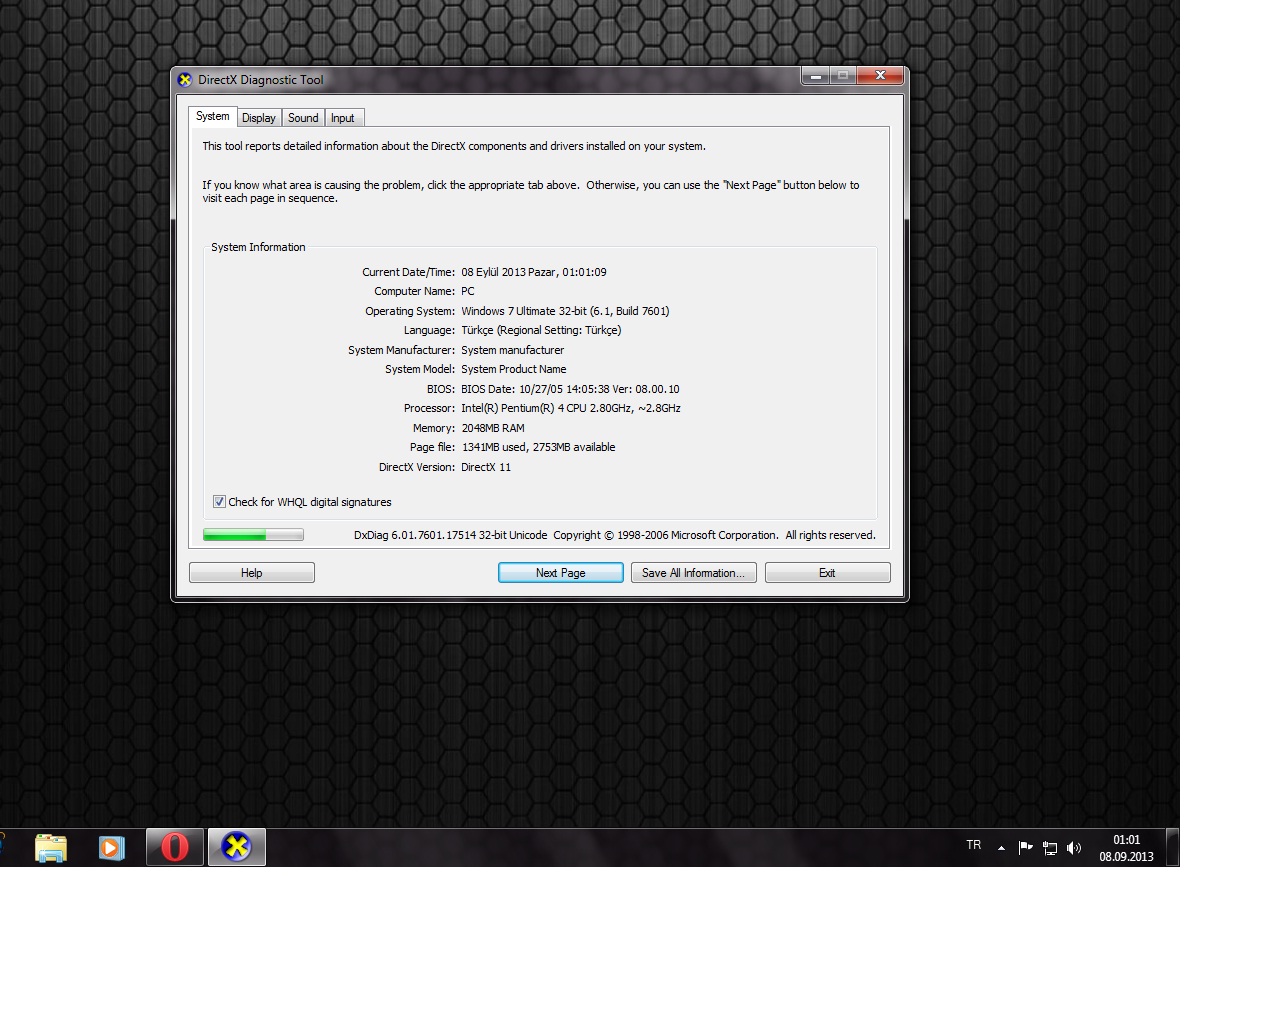Minimize the DirectX Diagnostic Tool window

(x=816, y=76)
